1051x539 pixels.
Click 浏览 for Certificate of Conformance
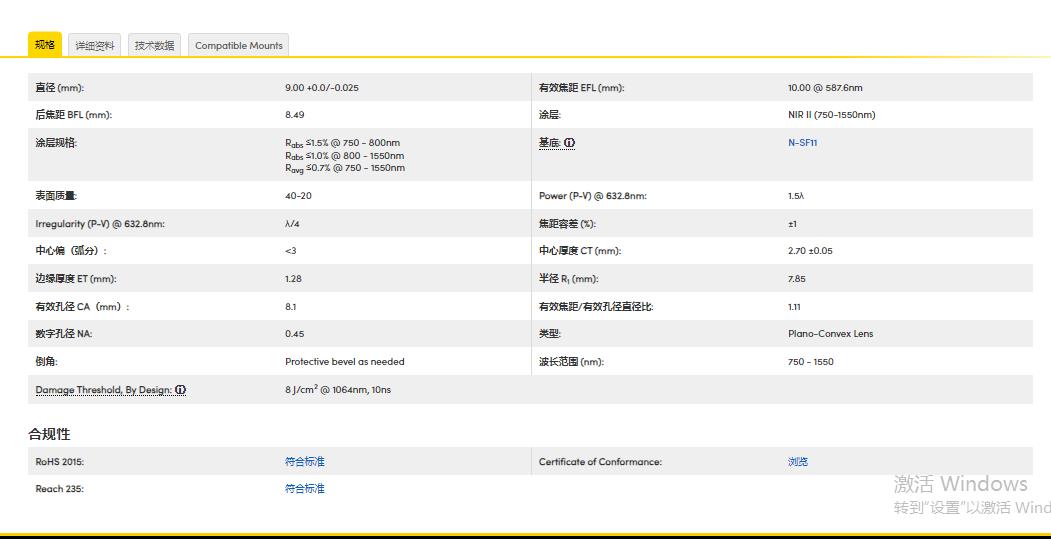click(x=797, y=462)
